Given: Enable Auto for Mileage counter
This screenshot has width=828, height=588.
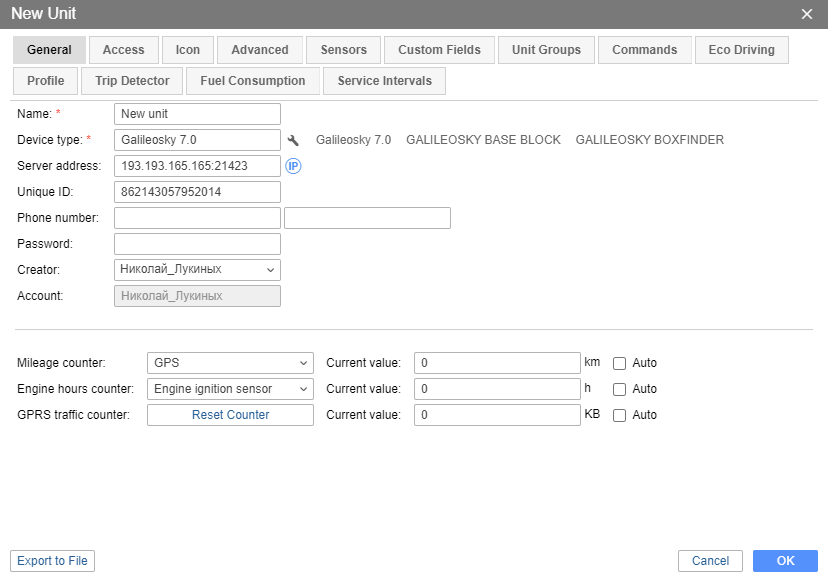Looking at the screenshot, I should (619, 363).
